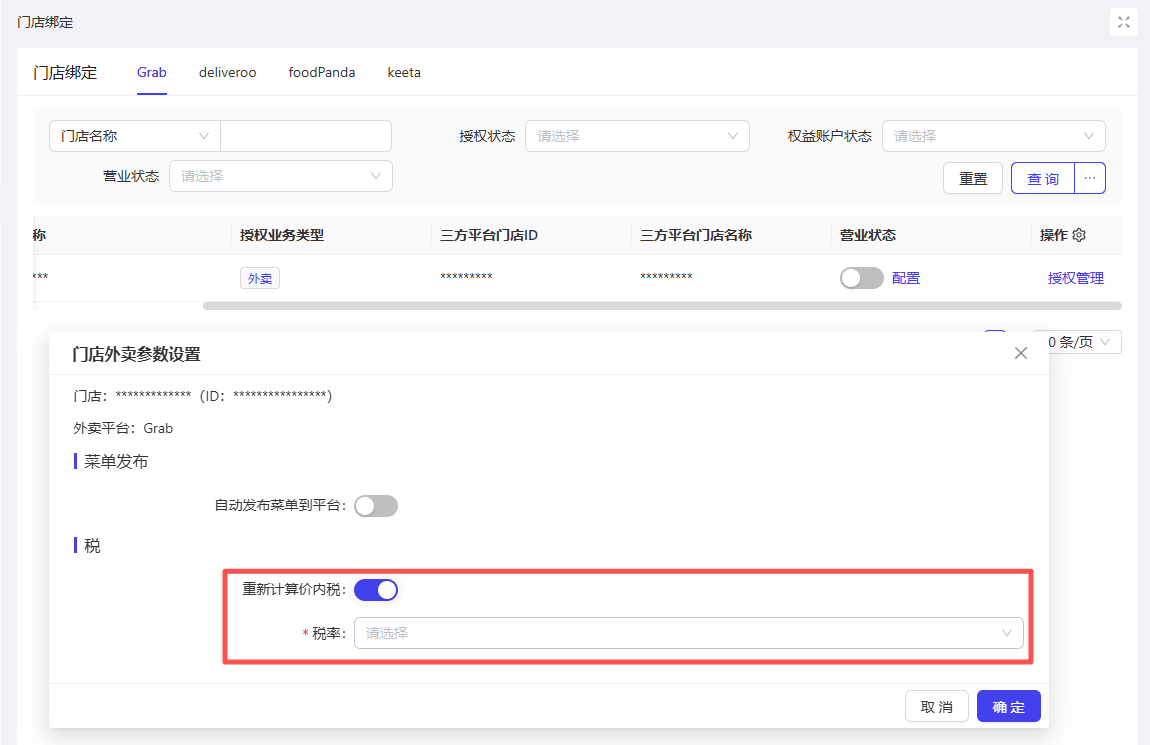Viewport: 1150px width, 745px height.
Task: Switch to the deliveroo tab
Action: click(227, 73)
